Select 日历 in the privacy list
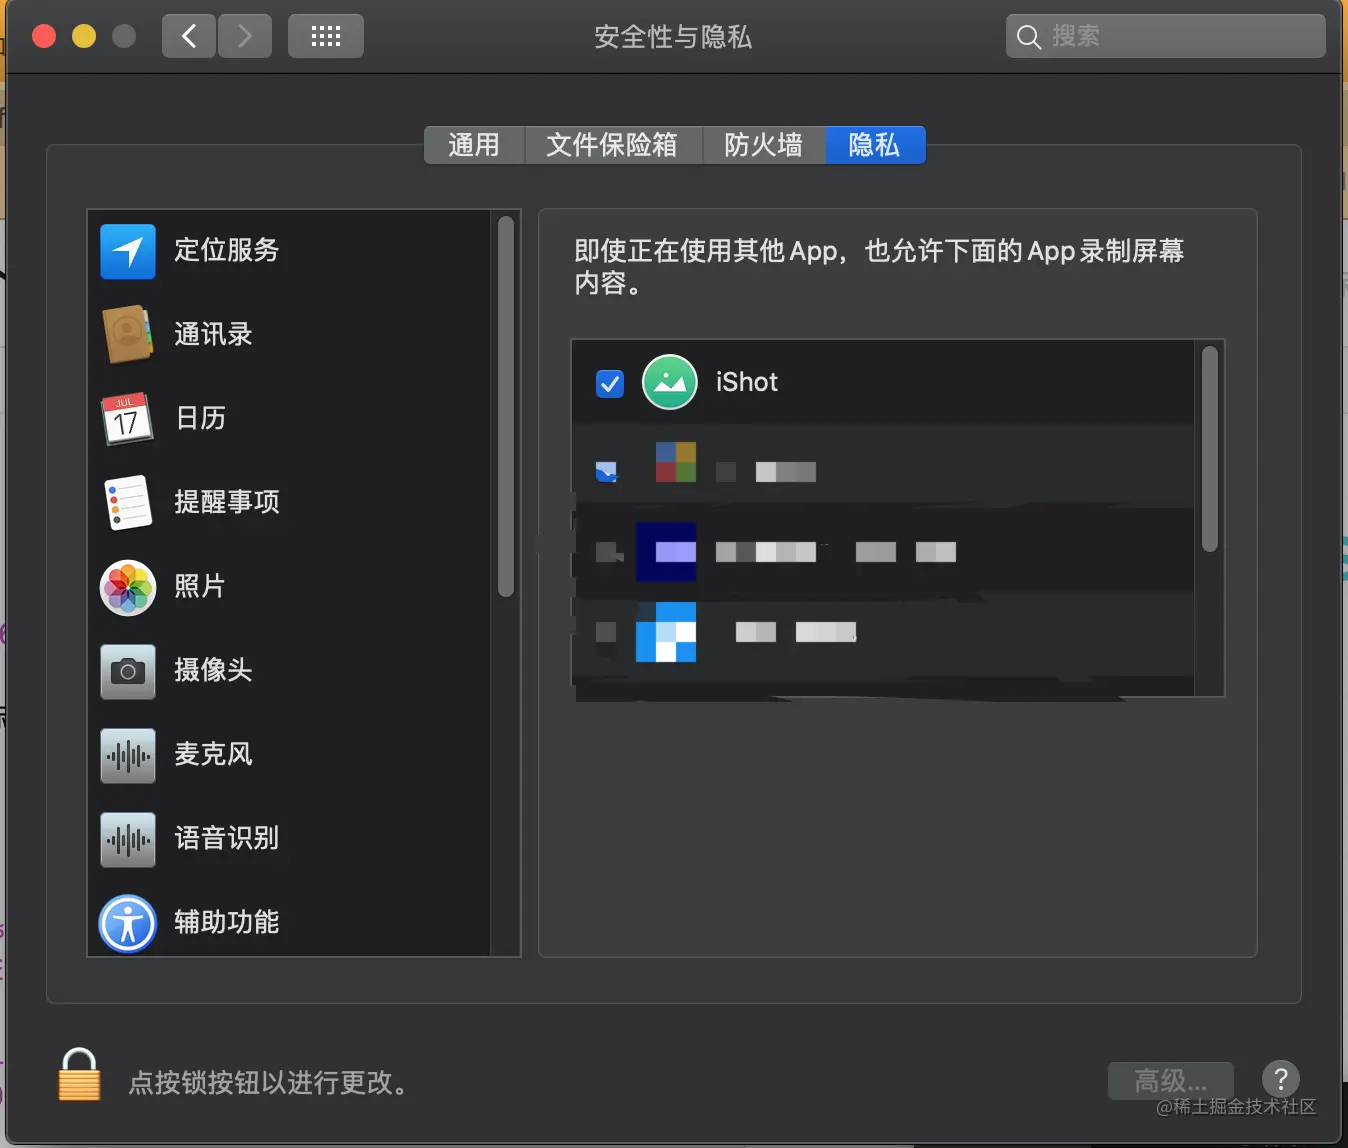Image resolution: width=1348 pixels, height=1148 pixels. click(289, 419)
